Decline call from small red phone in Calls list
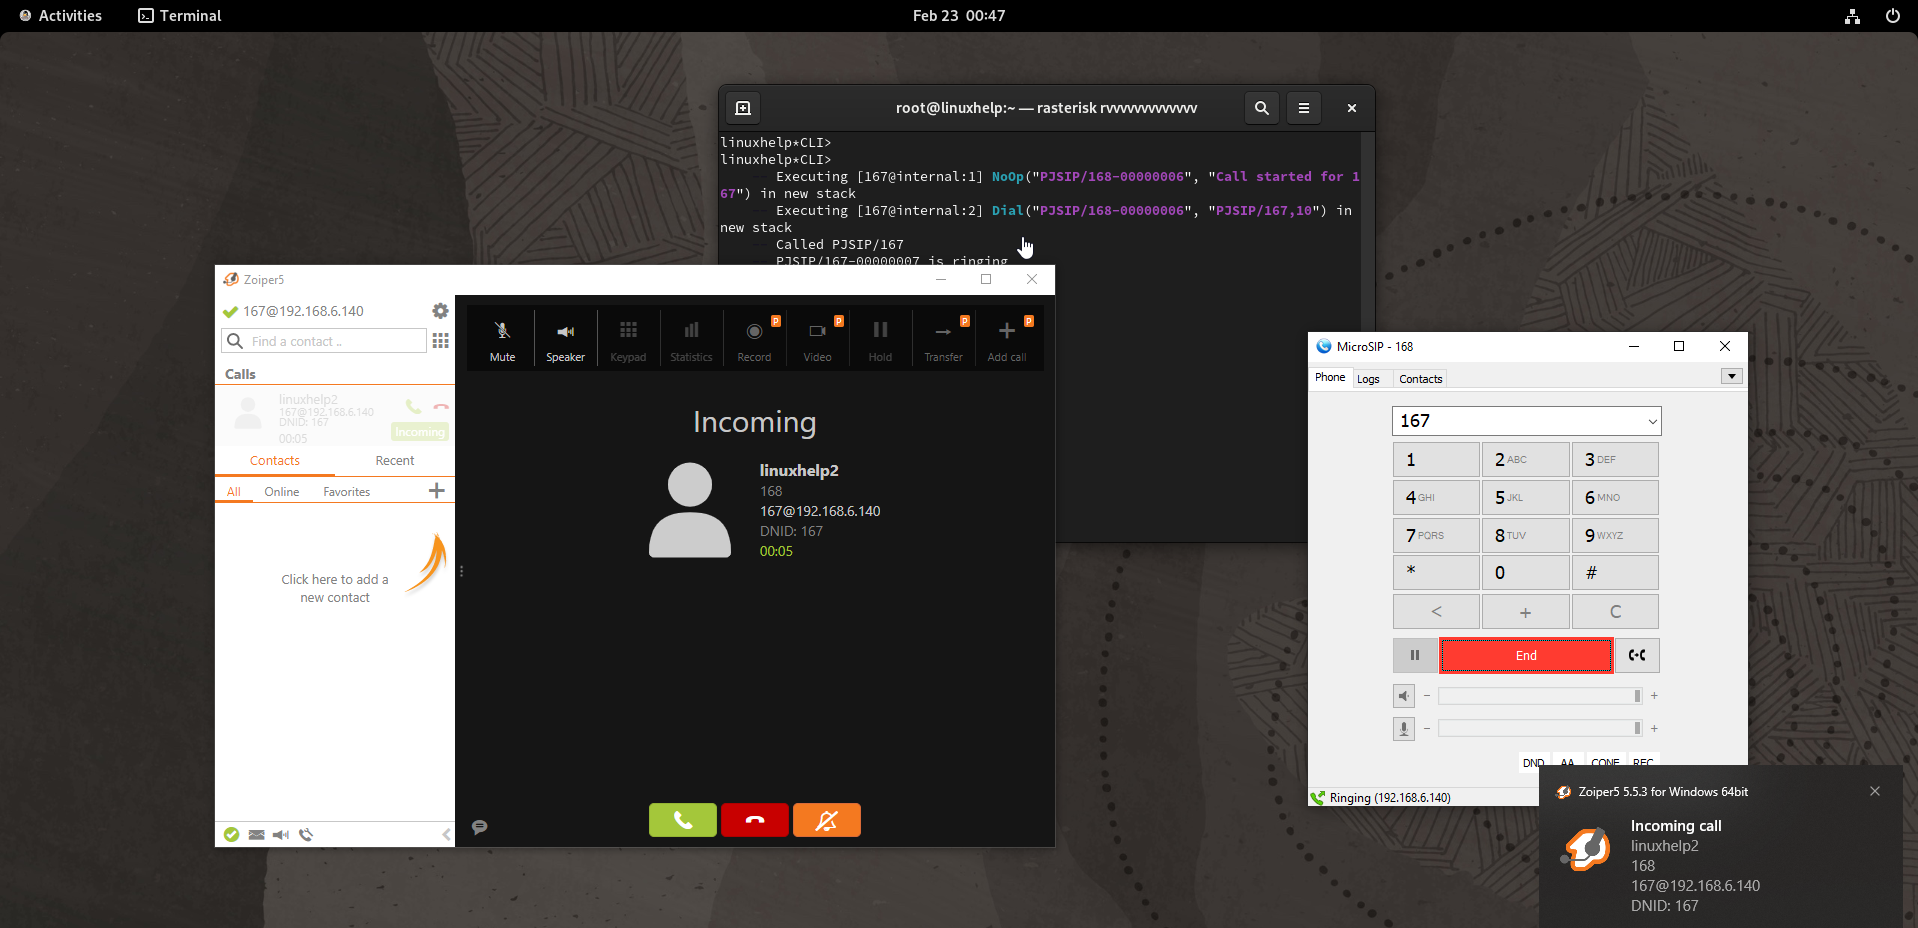 click(441, 406)
